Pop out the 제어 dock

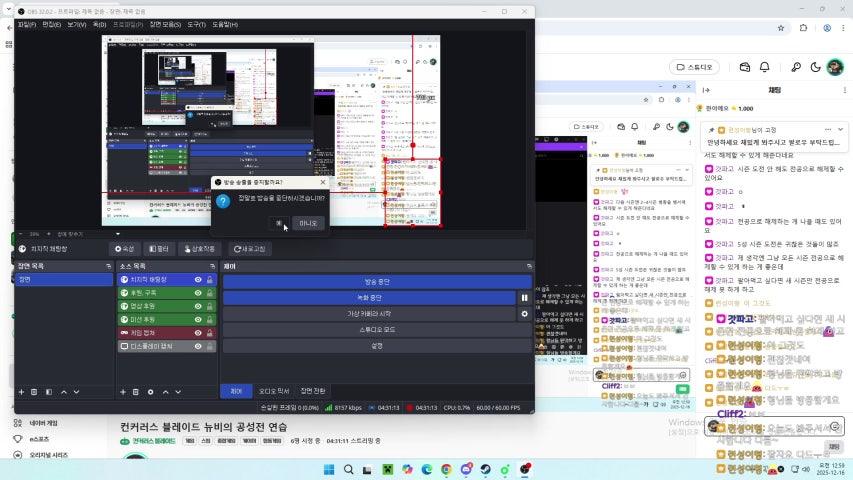pyautogui.click(x=529, y=266)
